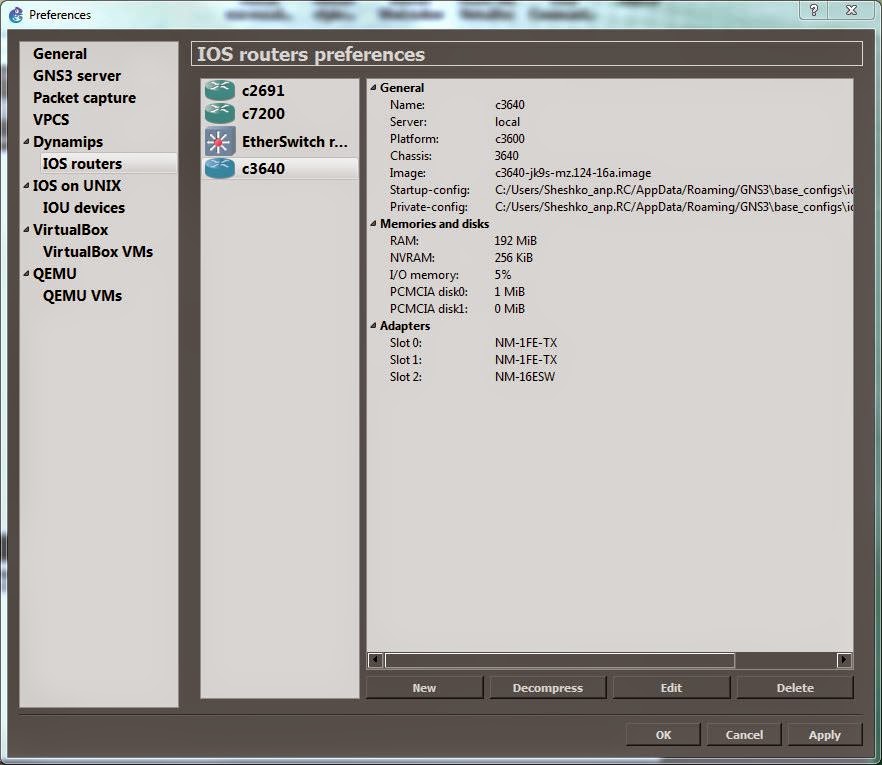Collapse the IOS on UNIX section
Image resolution: width=882 pixels, height=765 pixels.
pos(26,186)
